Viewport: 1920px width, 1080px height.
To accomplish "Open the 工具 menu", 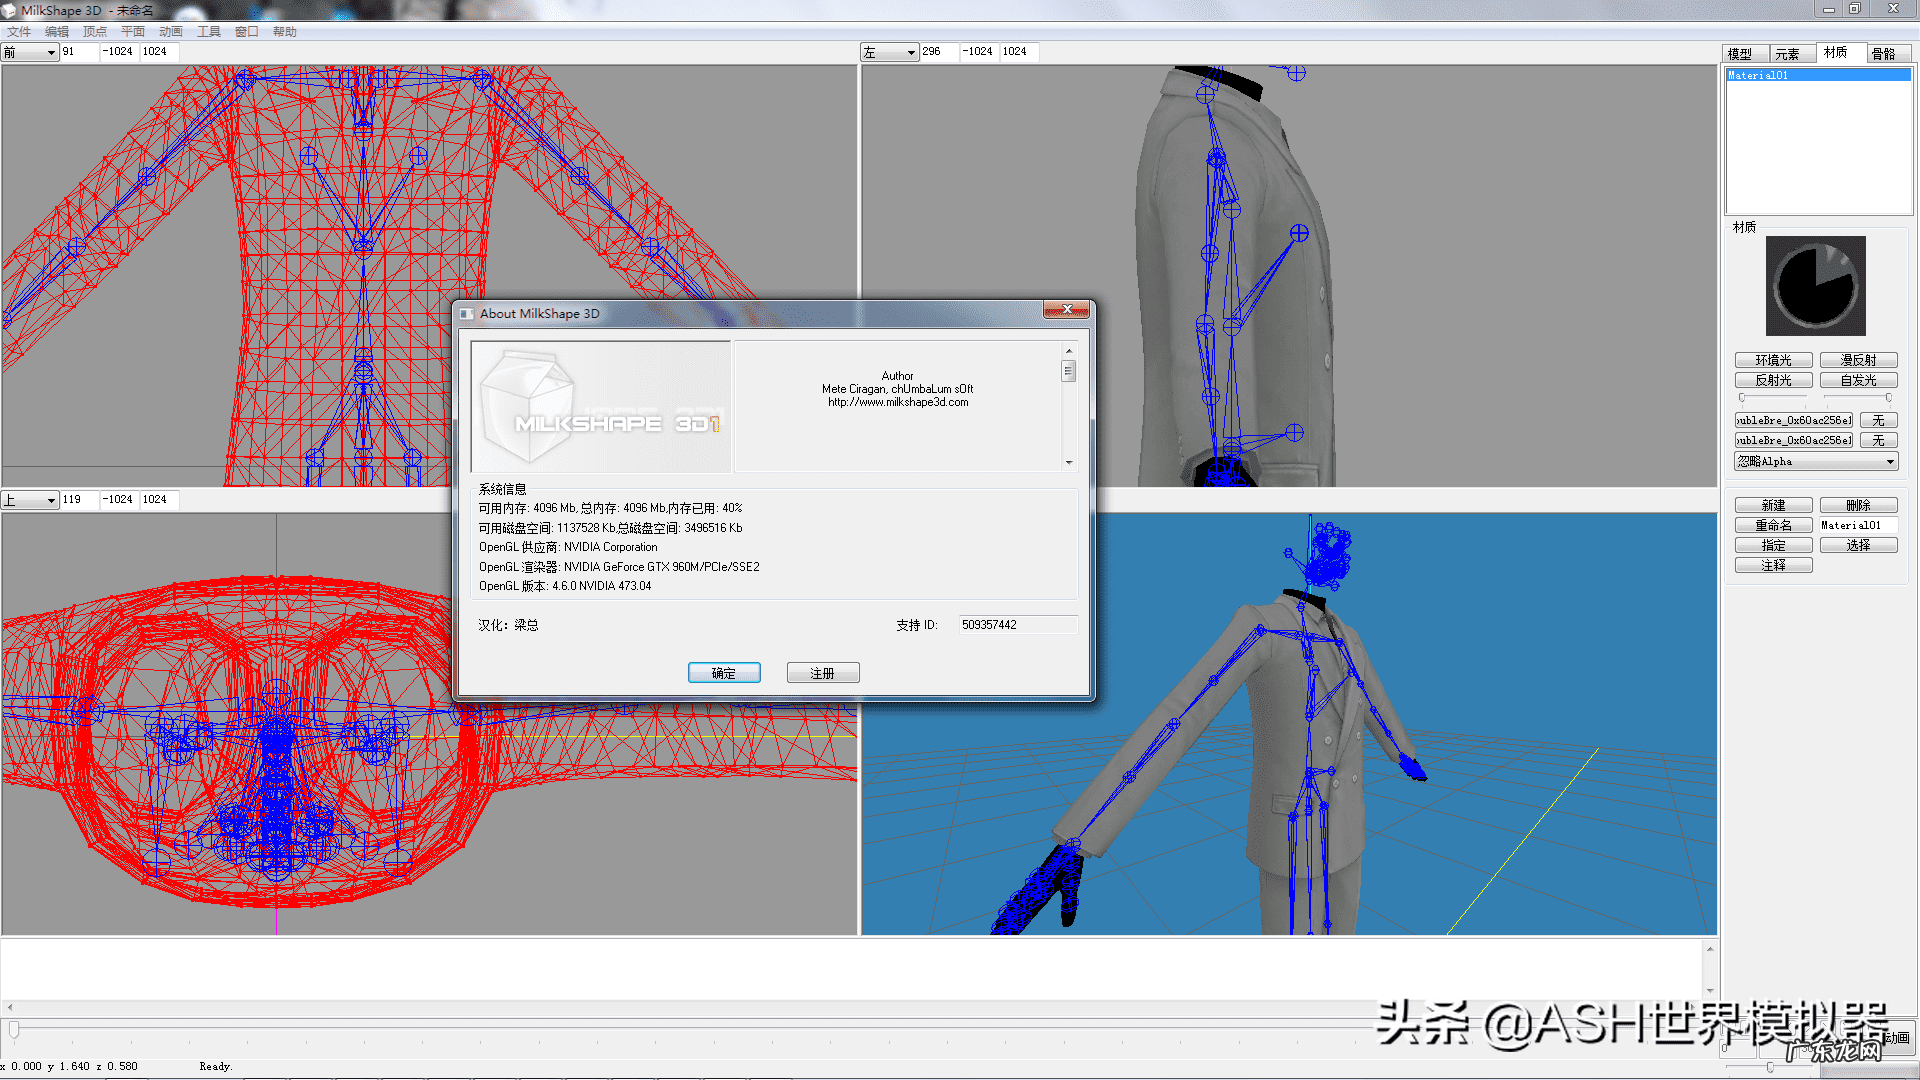I will point(208,32).
